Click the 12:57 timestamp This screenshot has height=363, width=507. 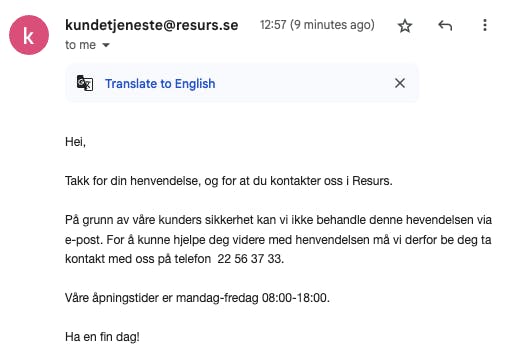click(x=273, y=25)
